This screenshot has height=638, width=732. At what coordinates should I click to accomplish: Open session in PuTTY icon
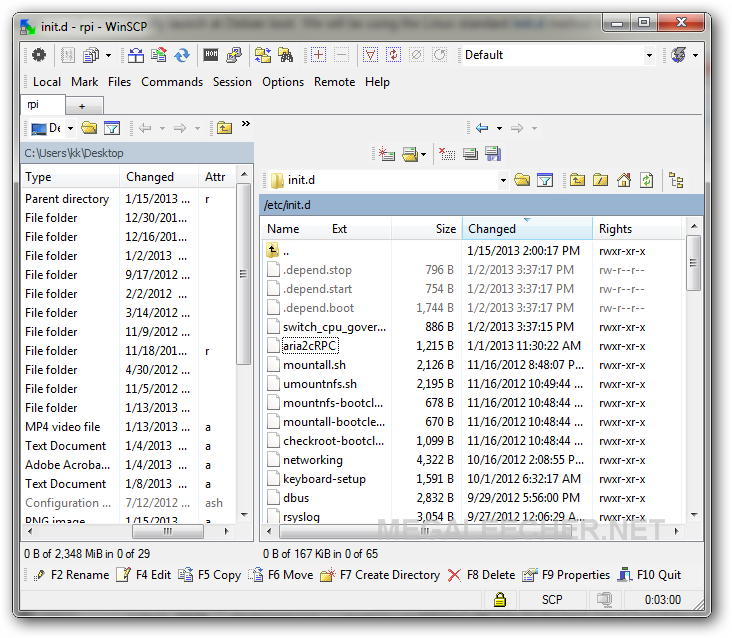234,55
